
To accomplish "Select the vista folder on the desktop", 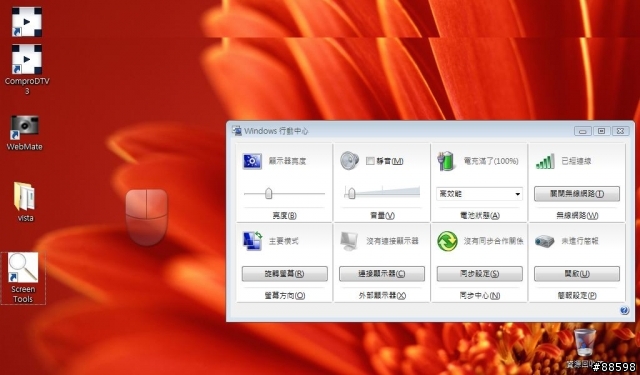I will click(x=25, y=202).
